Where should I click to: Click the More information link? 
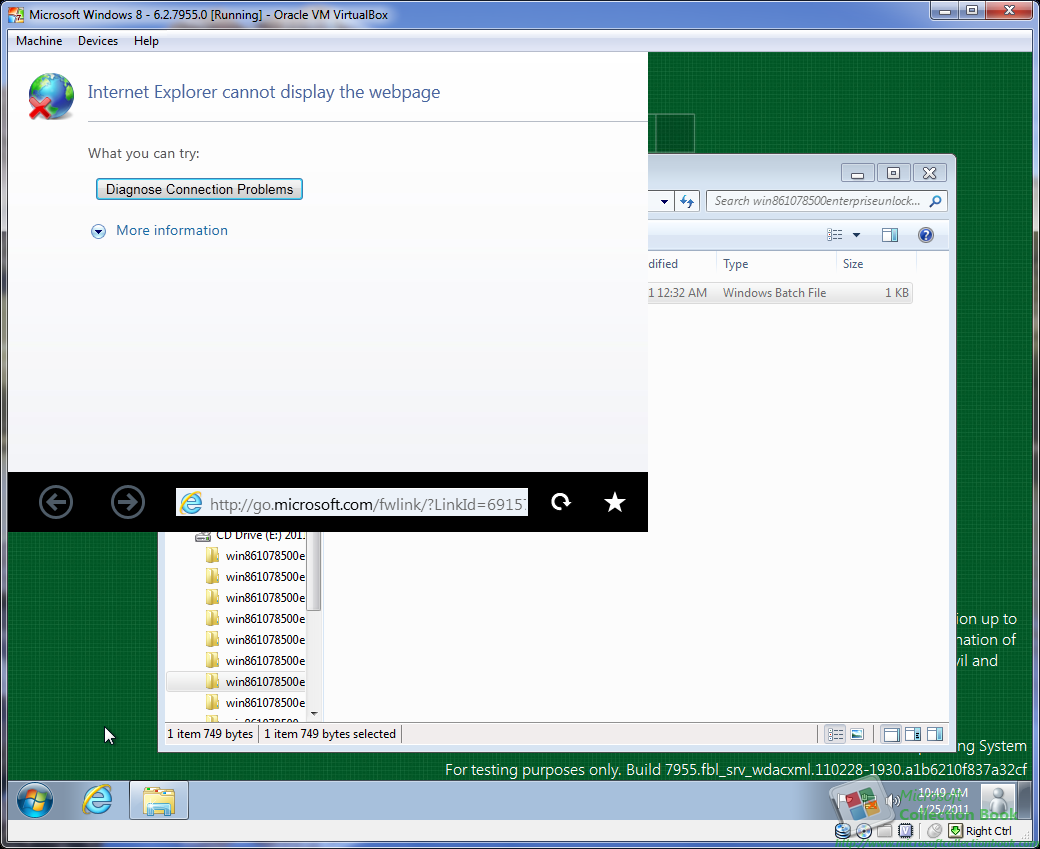tap(172, 230)
